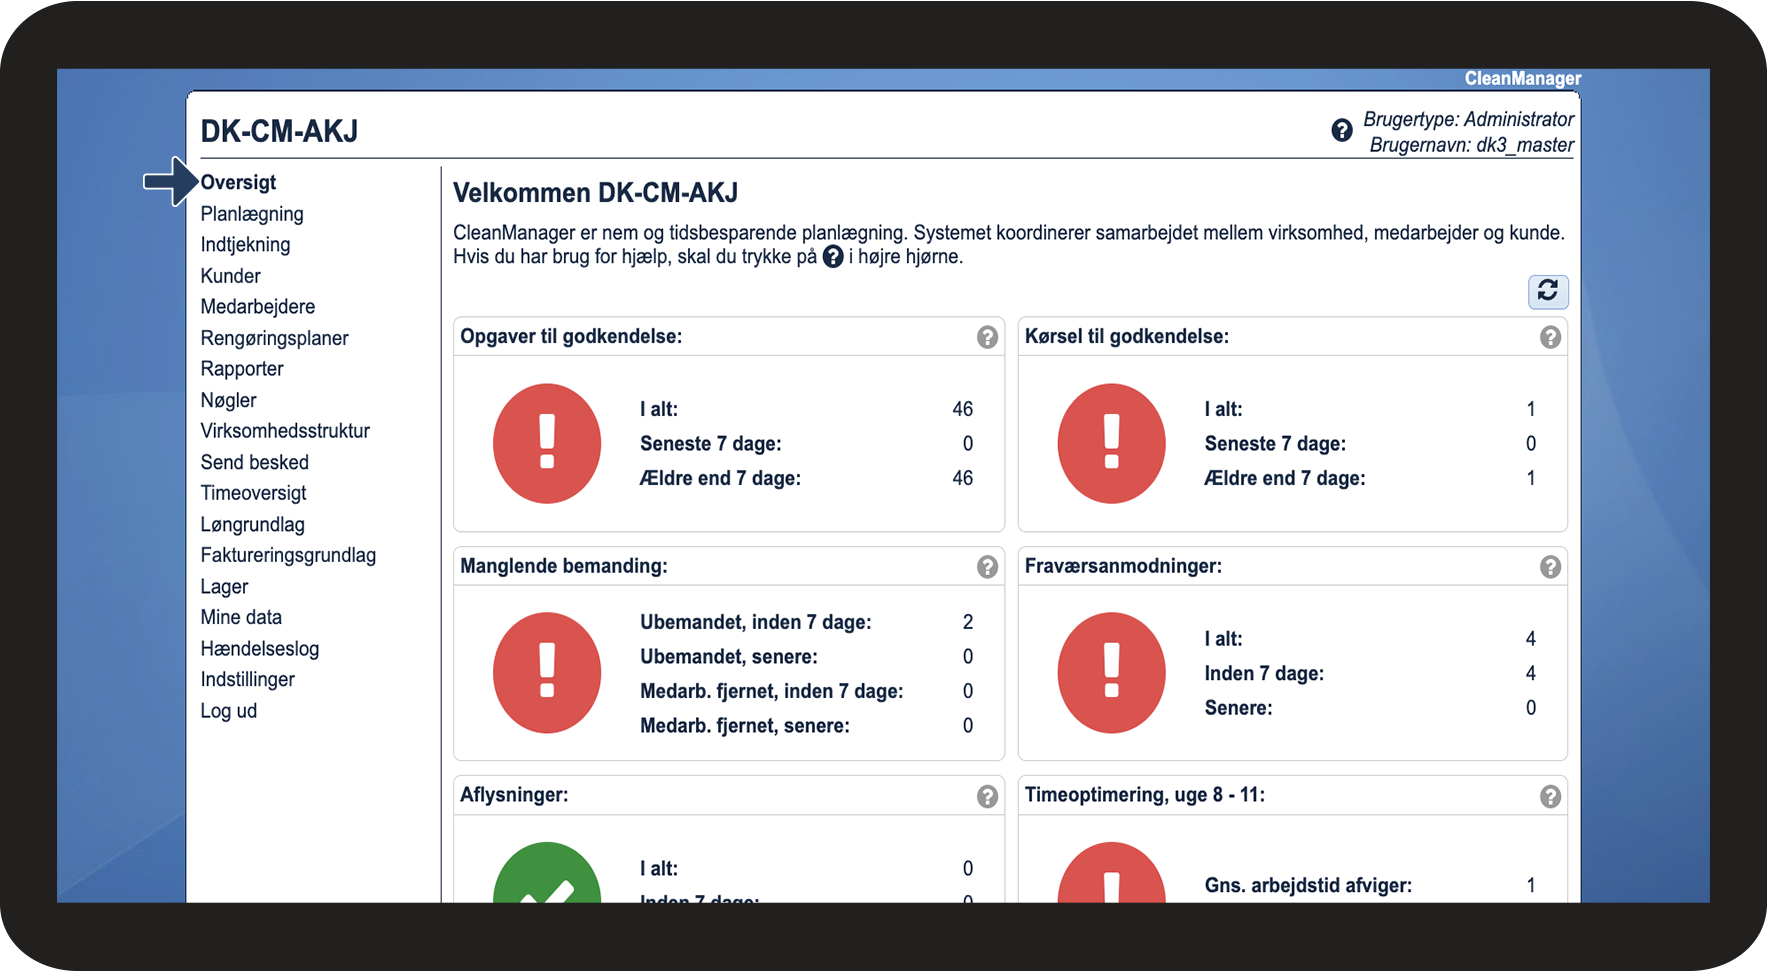
Task: Click the red alert icon in Timeoptimering
Action: [x=1111, y=873]
